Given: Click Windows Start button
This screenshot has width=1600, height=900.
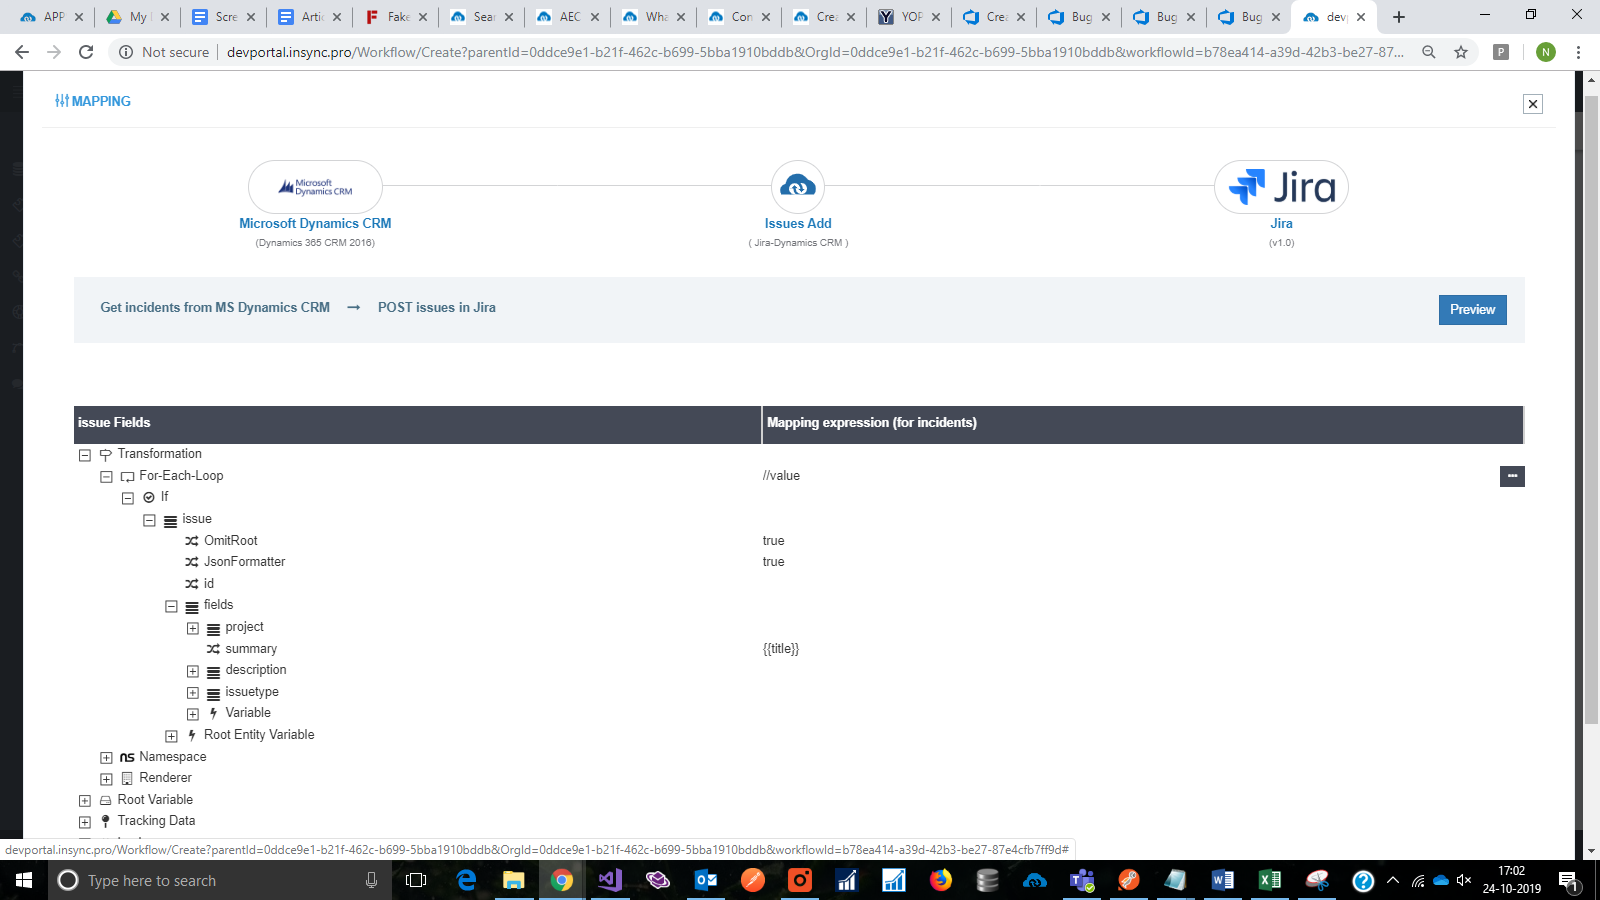Looking at the screenshot, I should pyautogui.click(x=24, y=880).
